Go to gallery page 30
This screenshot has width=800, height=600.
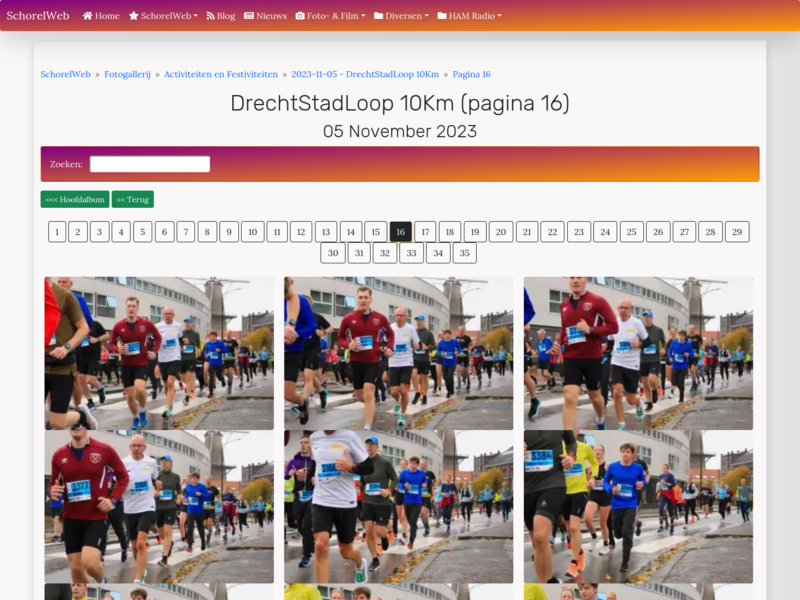pyautogui.click(x=333, y=253)
